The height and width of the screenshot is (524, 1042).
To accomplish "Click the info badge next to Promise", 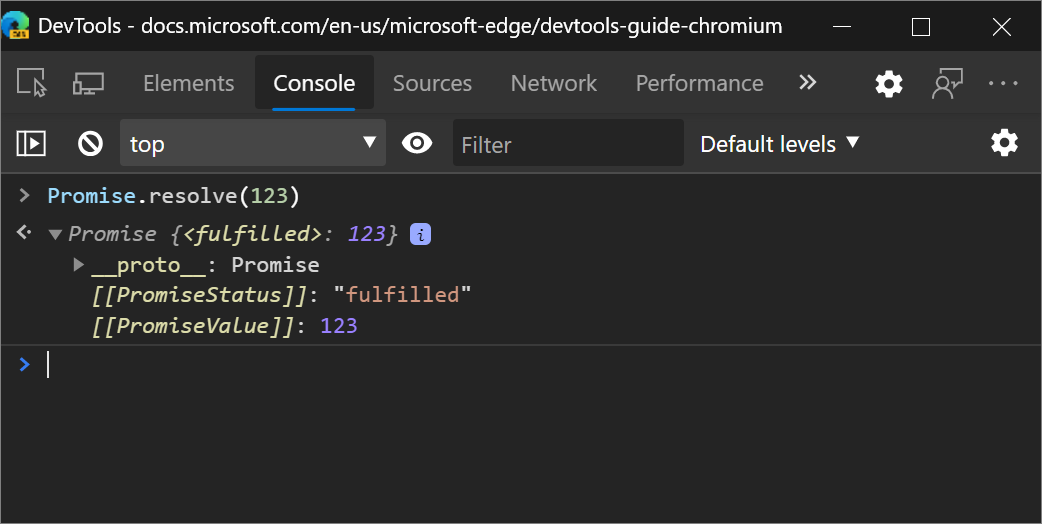I will point(420,234).
